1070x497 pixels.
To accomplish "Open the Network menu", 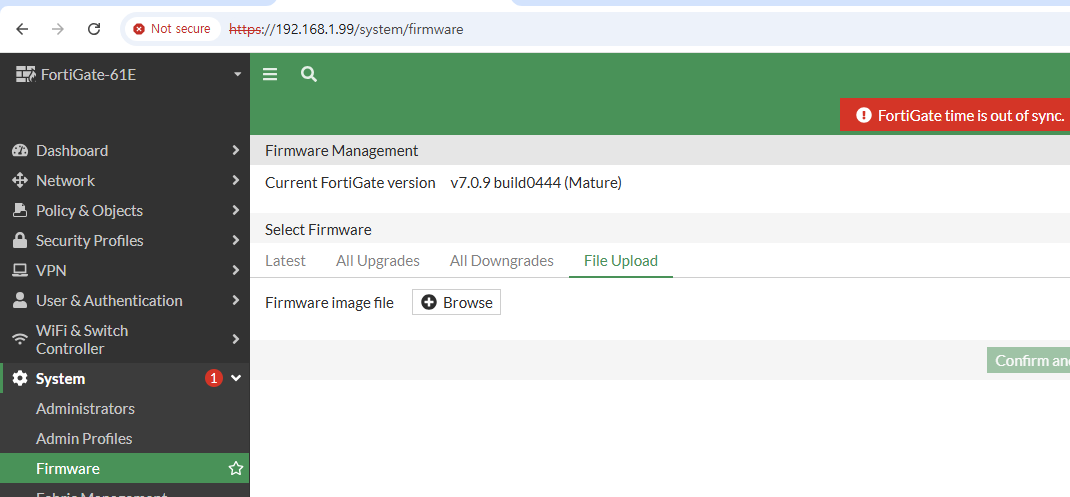I will coord(66,181).
